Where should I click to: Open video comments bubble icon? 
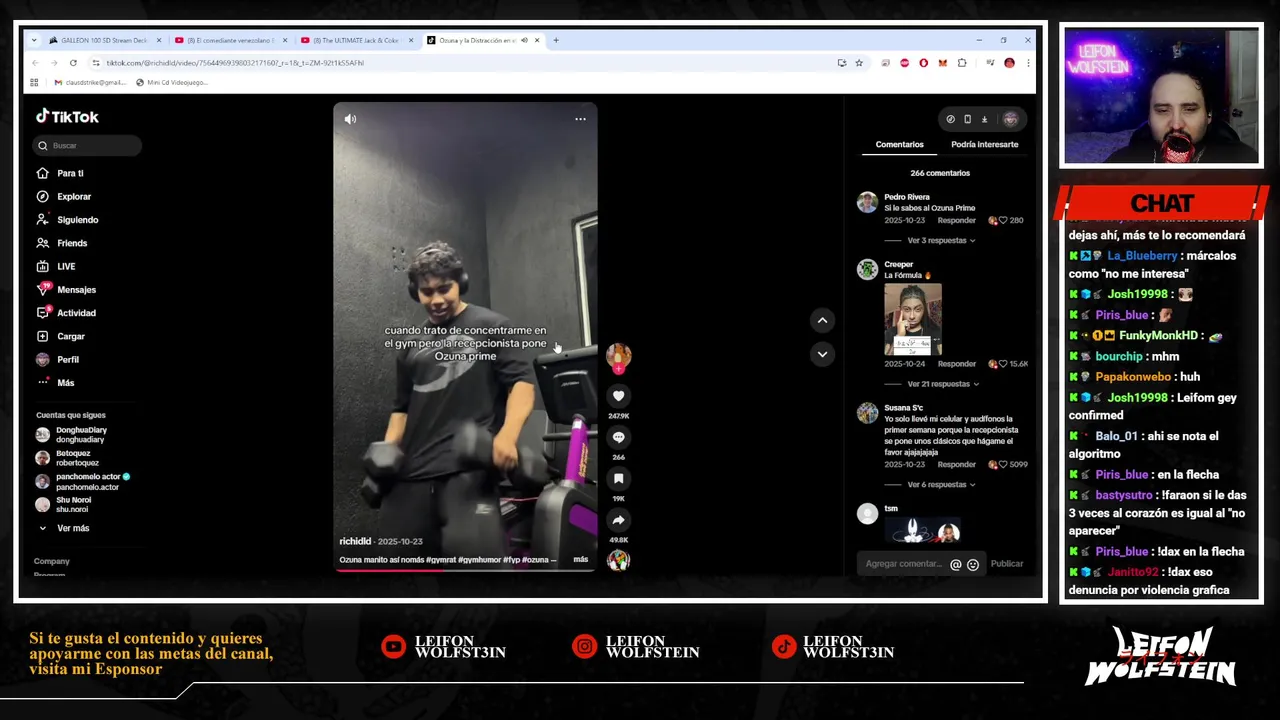(618, 437)
